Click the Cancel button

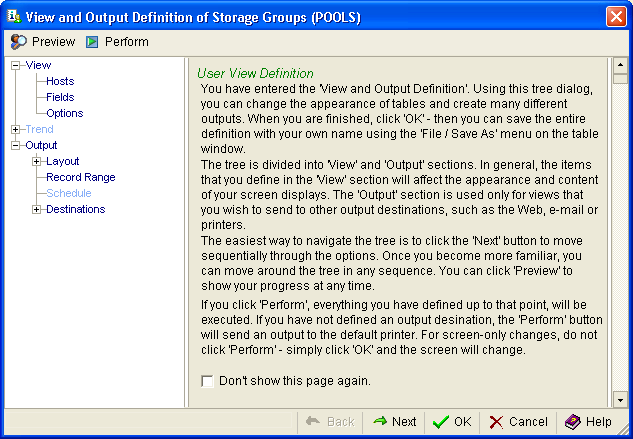[x=518, y=422]
